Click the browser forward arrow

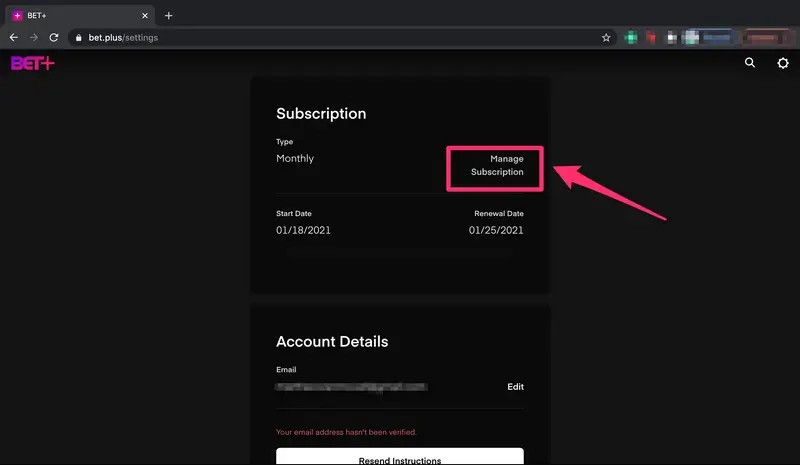pos(34,37)
